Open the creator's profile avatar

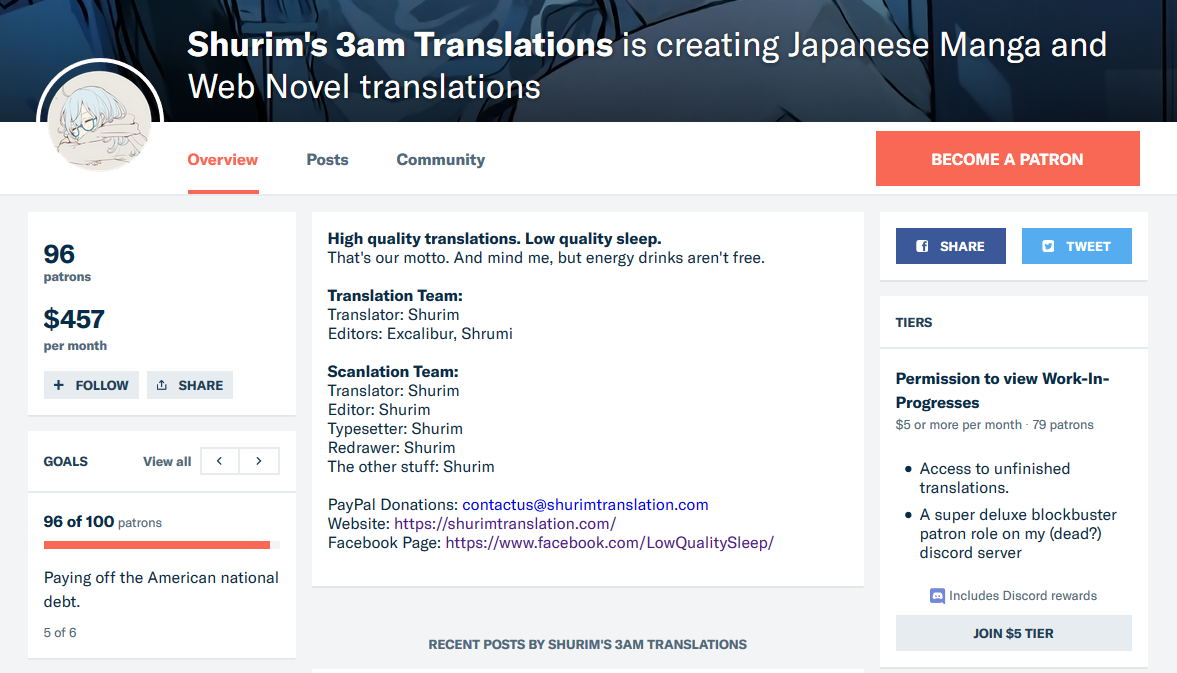click(100, 120)
